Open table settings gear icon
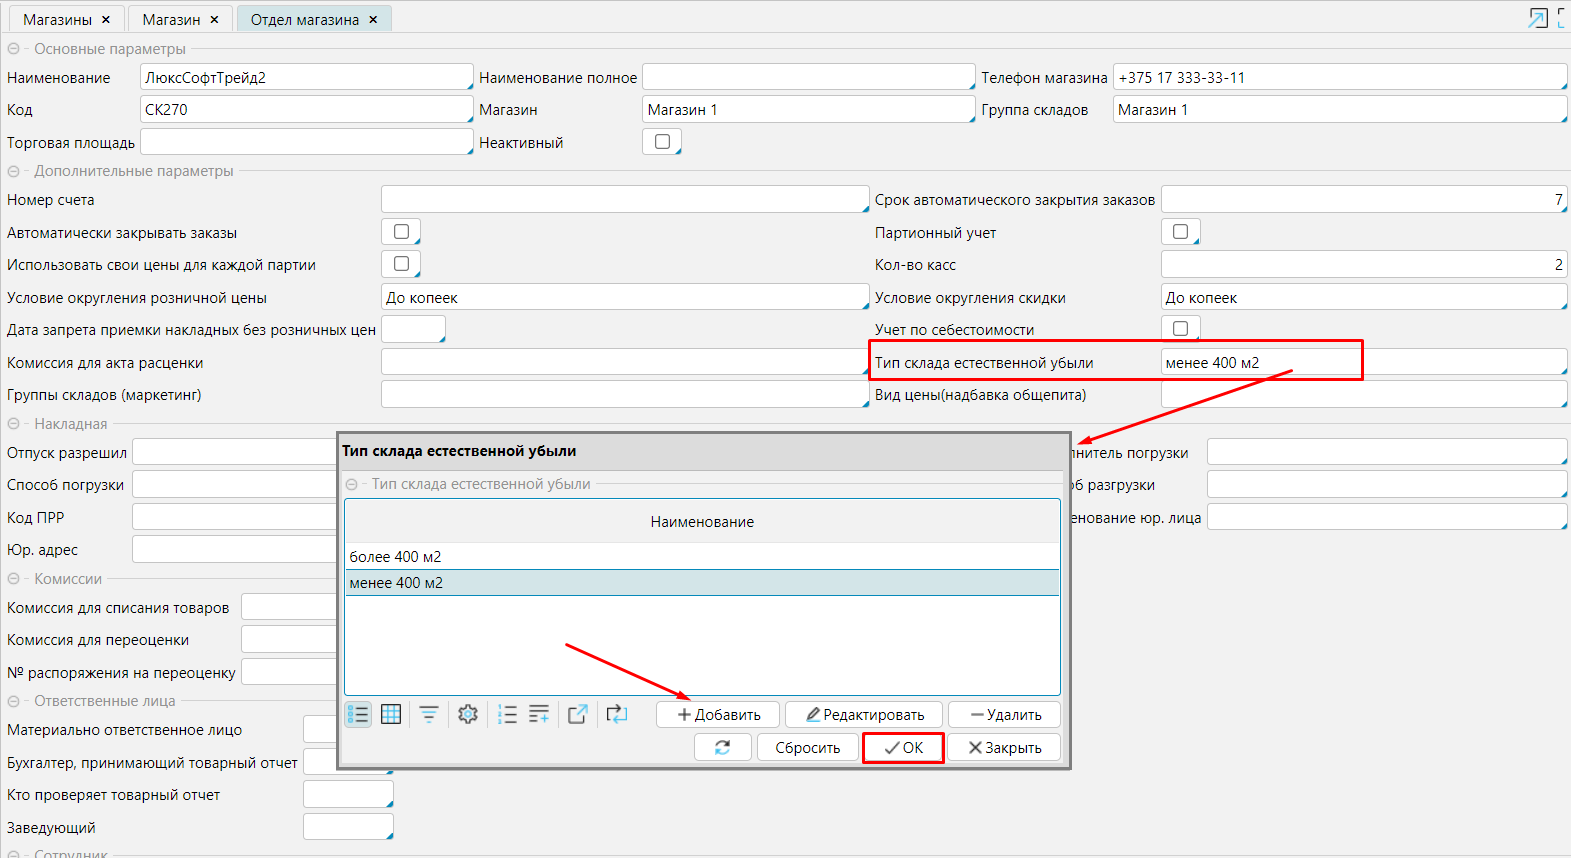Screen dimensions: 1571x858 coord(467,714)
